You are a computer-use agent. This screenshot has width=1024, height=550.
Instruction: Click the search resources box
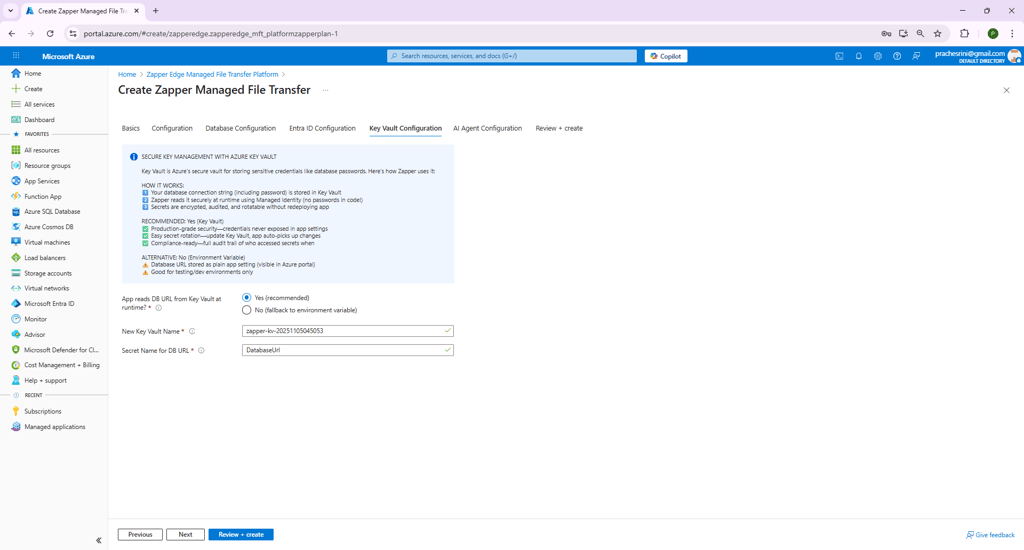[512, 56]
